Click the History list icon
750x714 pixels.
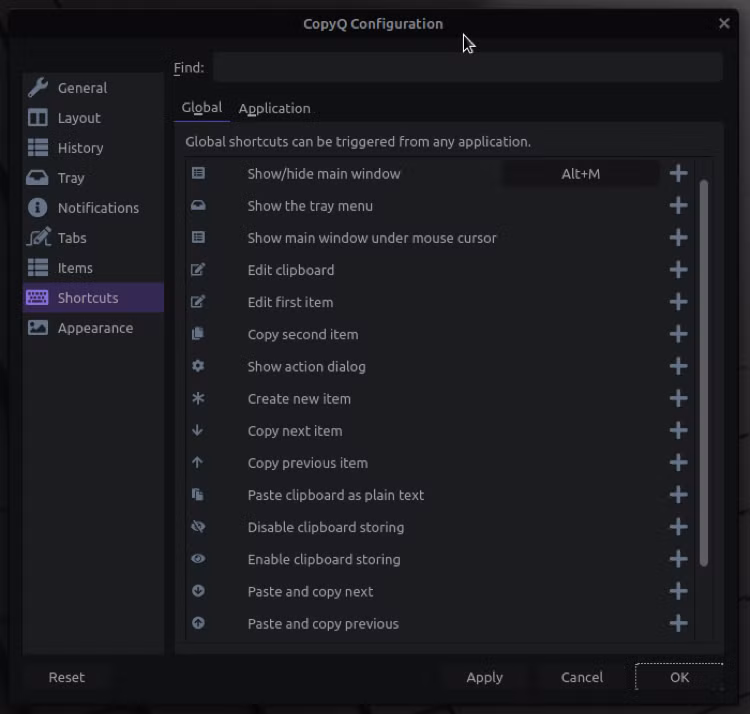[x=38, y=148]
